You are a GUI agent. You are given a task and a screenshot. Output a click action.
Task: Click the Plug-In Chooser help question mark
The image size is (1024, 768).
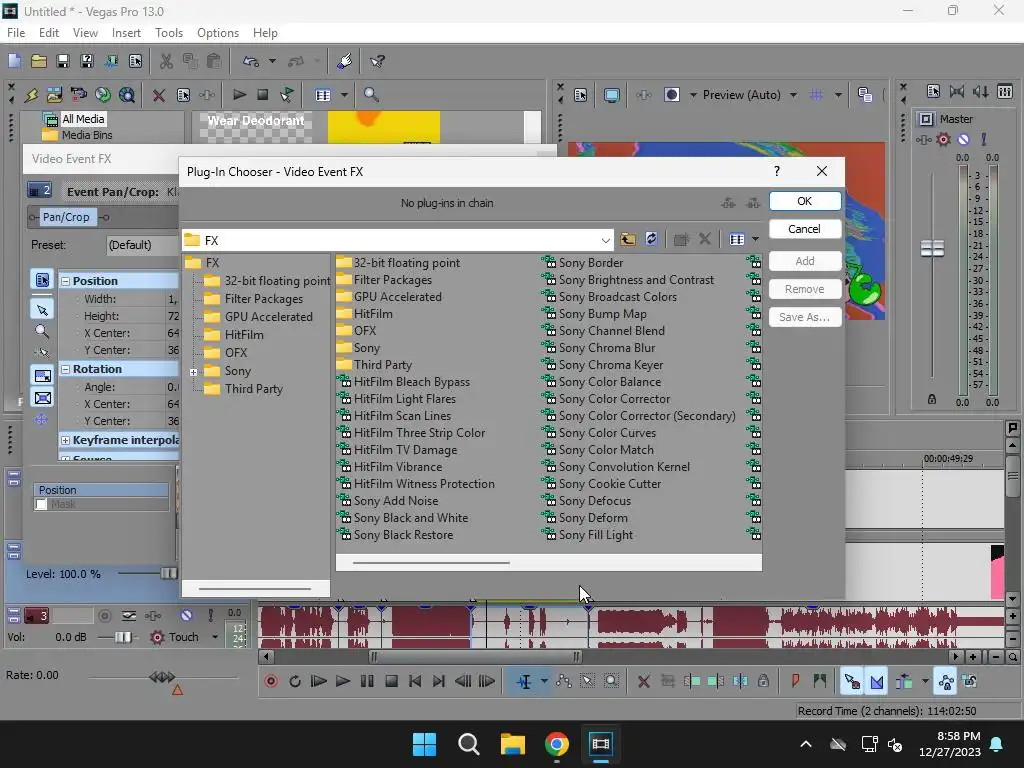pyautogui.click(x=776, y=171)
